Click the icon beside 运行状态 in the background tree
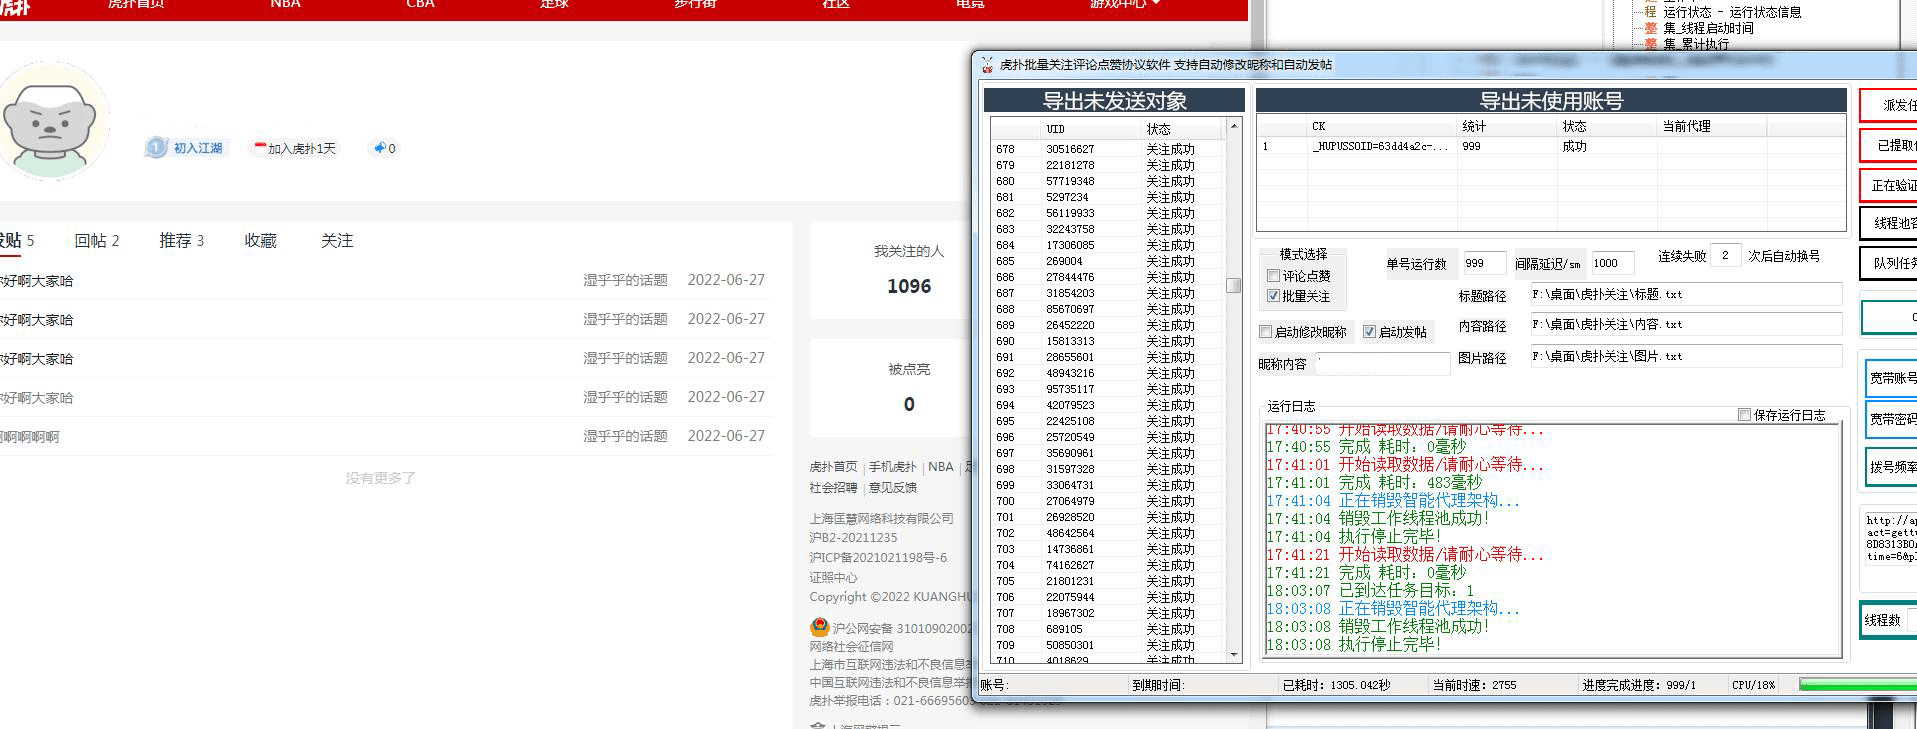 tap(1651, 12)
